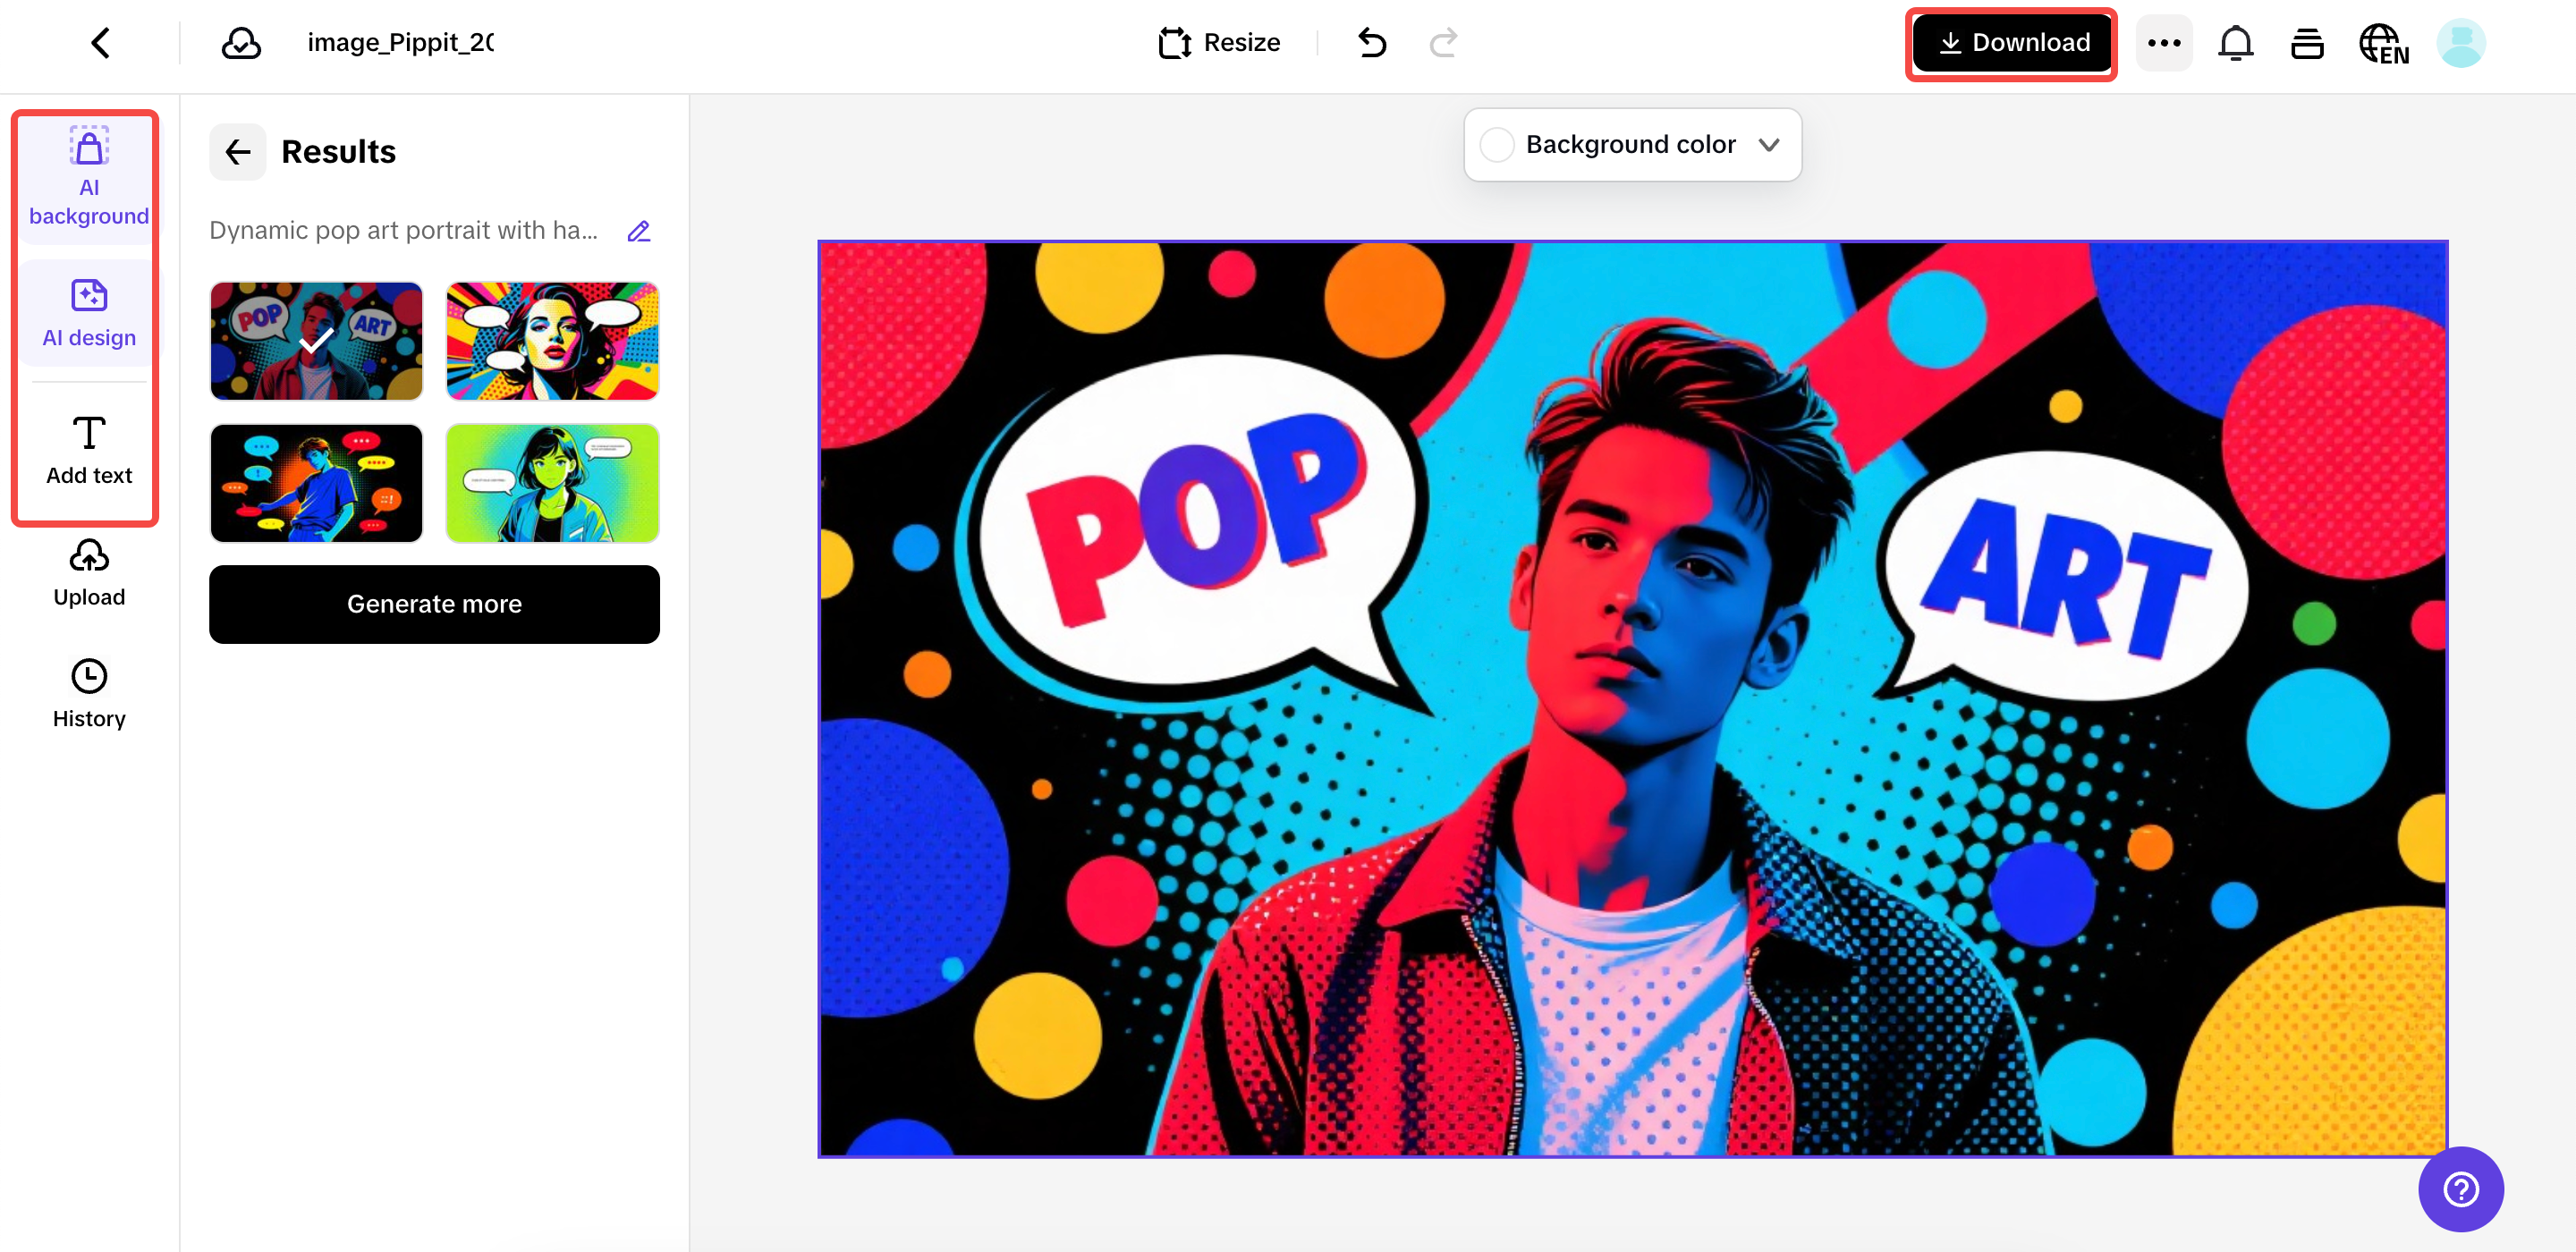Click the undo arrow icon
Screen dimensions: 2576x1252
(1372, 43)
